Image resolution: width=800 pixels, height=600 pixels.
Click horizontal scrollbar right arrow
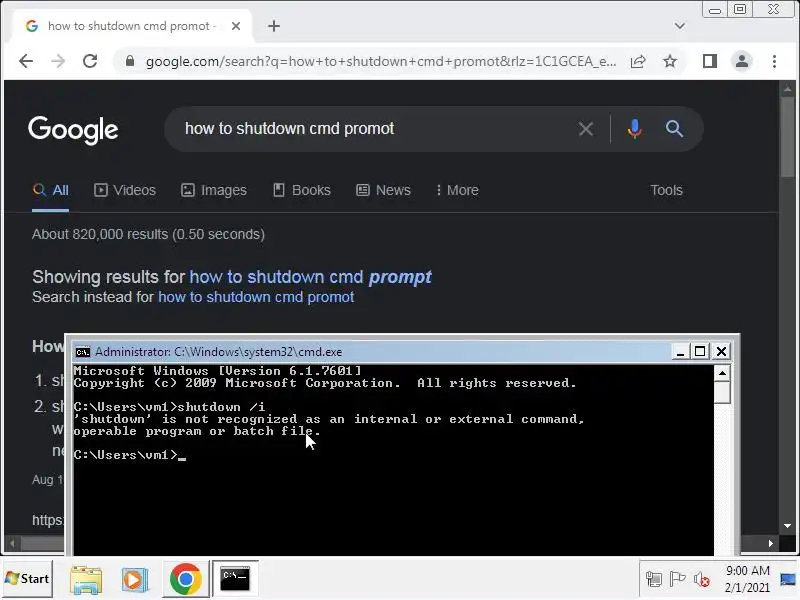coord(771,543)
